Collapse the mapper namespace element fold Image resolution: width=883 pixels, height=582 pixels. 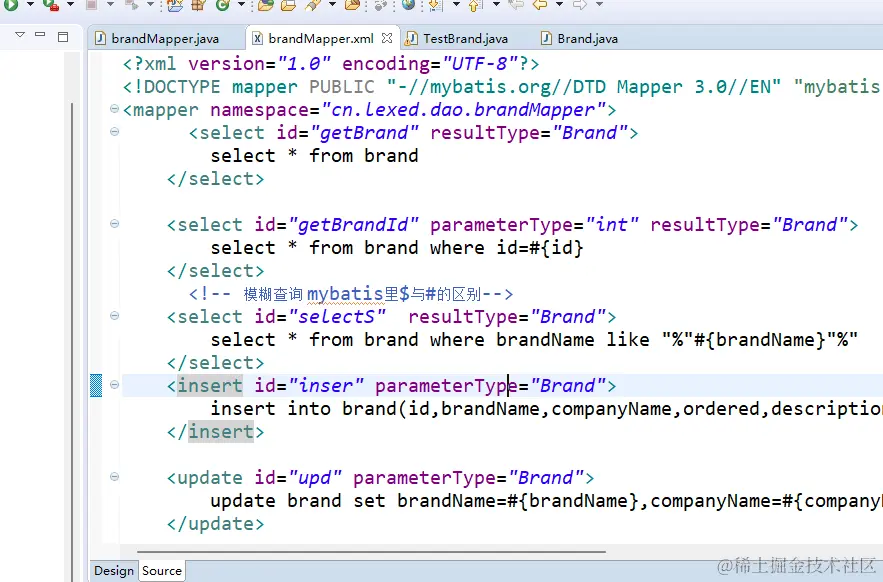click(x=114, y=108)
